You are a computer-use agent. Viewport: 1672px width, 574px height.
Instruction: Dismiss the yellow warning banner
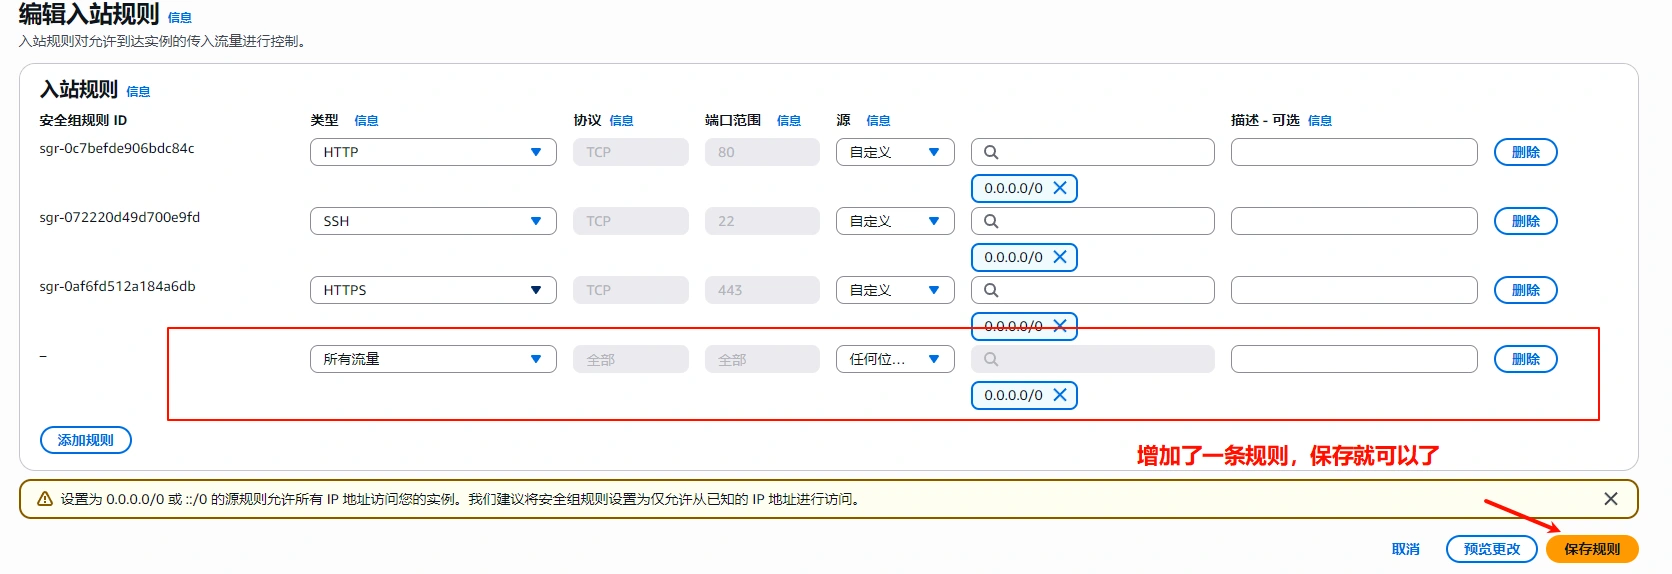click(1610, 499)
